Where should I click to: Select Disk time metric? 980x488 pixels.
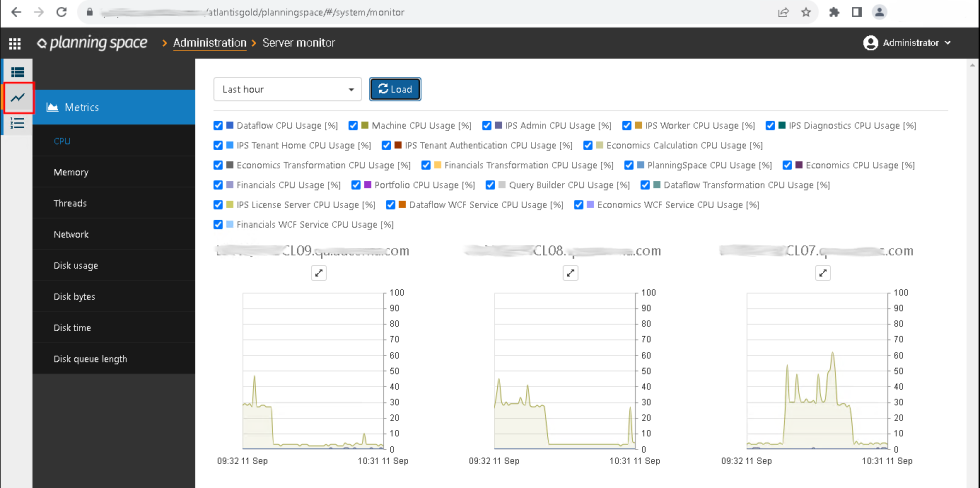[x=114, y=327]
